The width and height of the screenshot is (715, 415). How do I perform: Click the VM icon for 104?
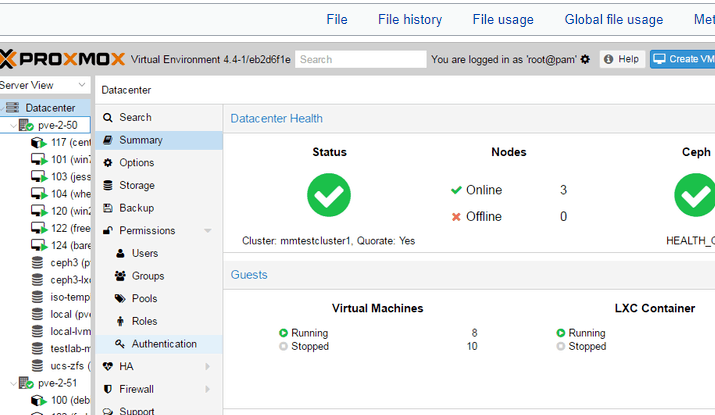pyautogui.click(x=38, y=194)
